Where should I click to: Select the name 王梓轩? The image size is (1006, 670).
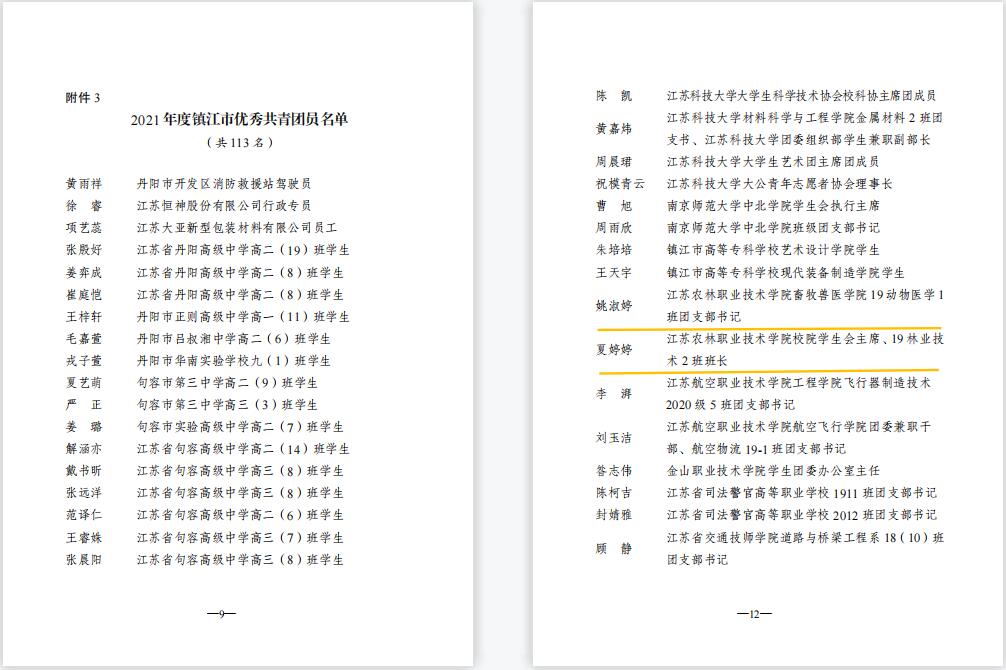tap(84, 316)
